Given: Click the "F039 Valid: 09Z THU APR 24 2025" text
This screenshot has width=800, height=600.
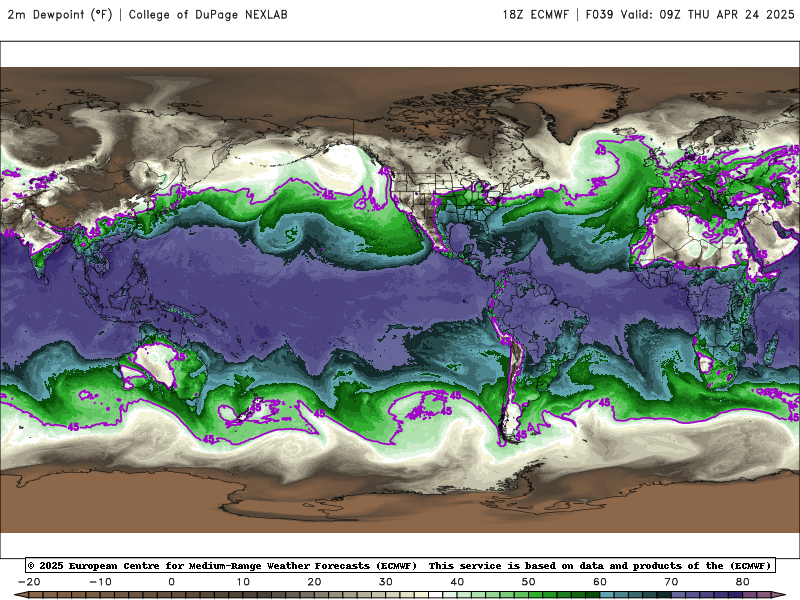Looking at the screenshot, I should tap(690, 15).
